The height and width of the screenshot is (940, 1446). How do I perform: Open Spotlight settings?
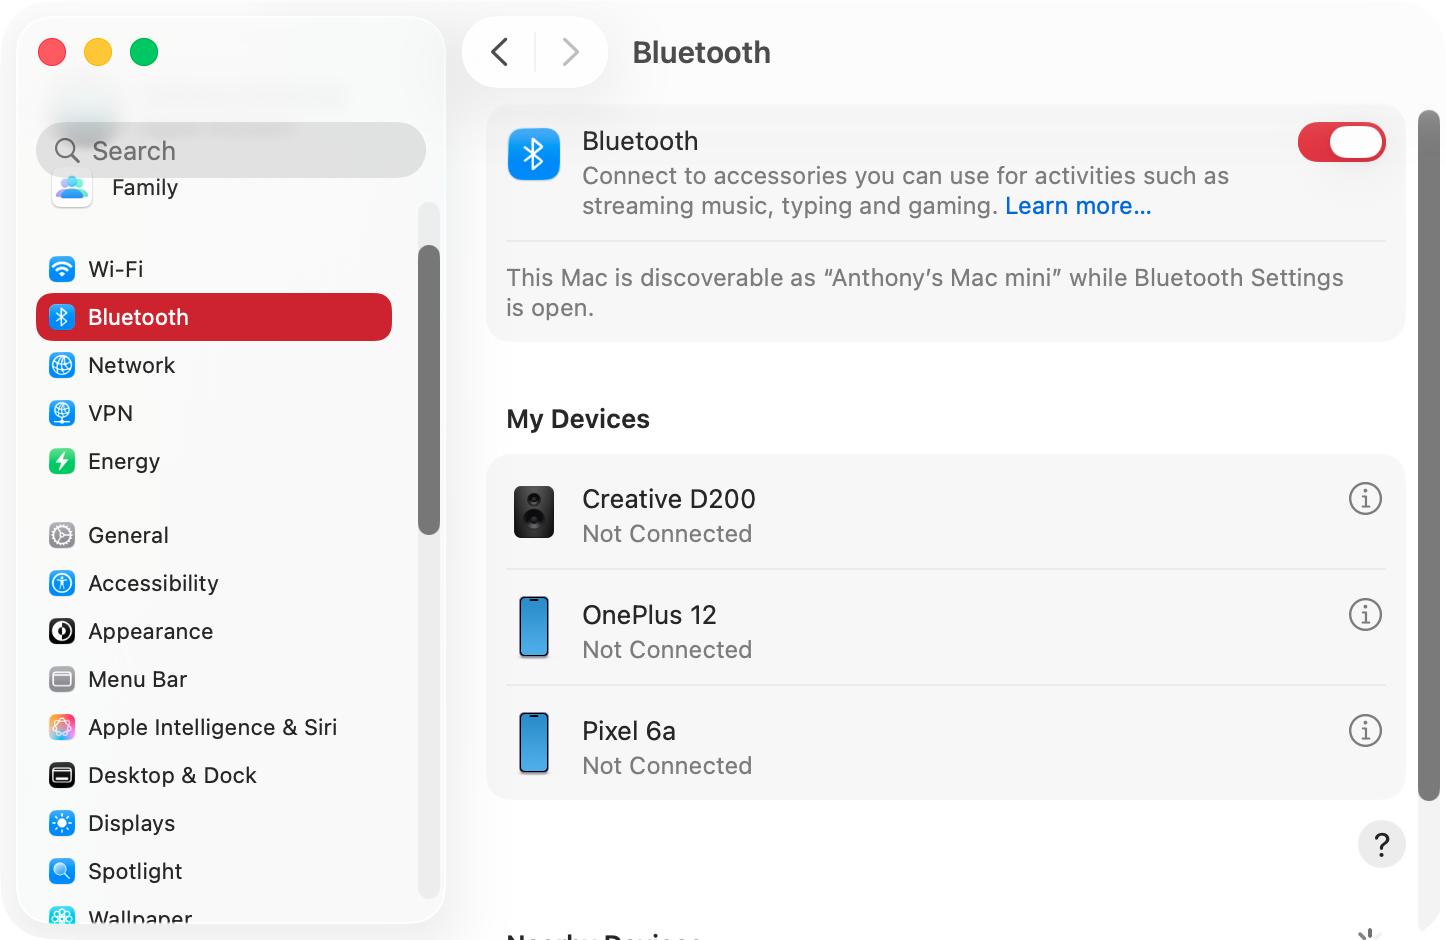(x=214, y=871)
